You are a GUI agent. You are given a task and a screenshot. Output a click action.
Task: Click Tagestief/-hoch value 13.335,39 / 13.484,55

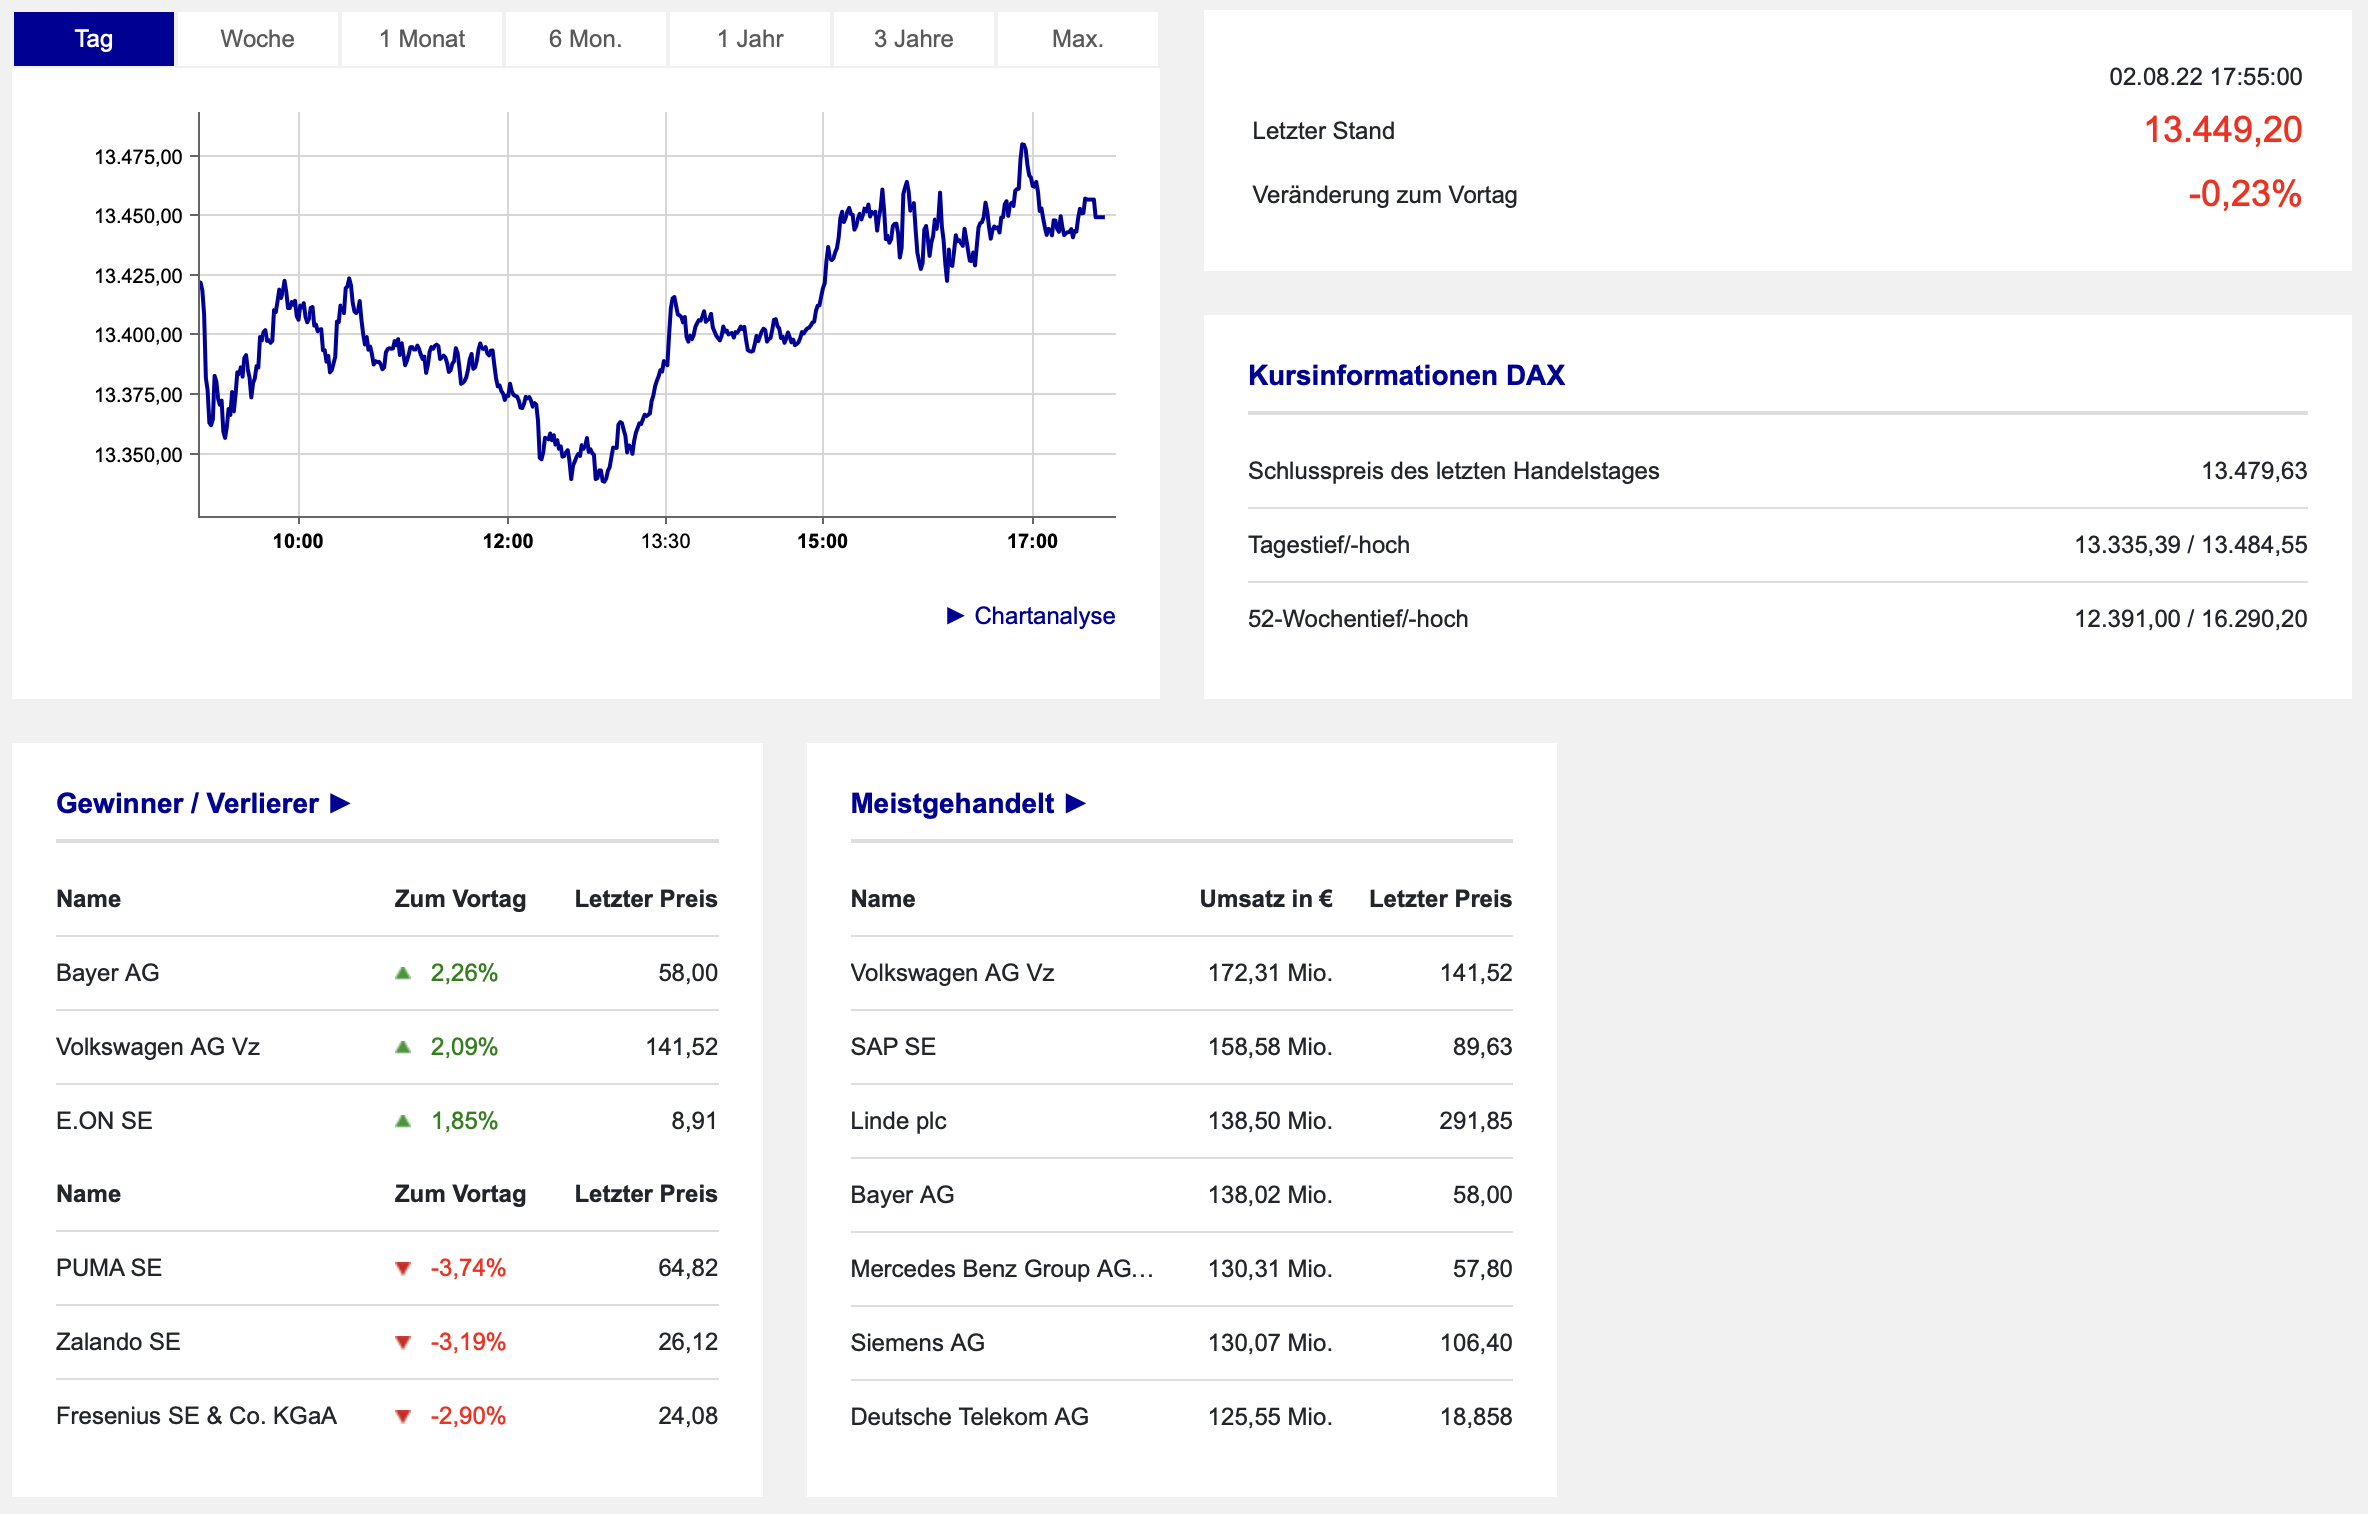pos(2191,545)
